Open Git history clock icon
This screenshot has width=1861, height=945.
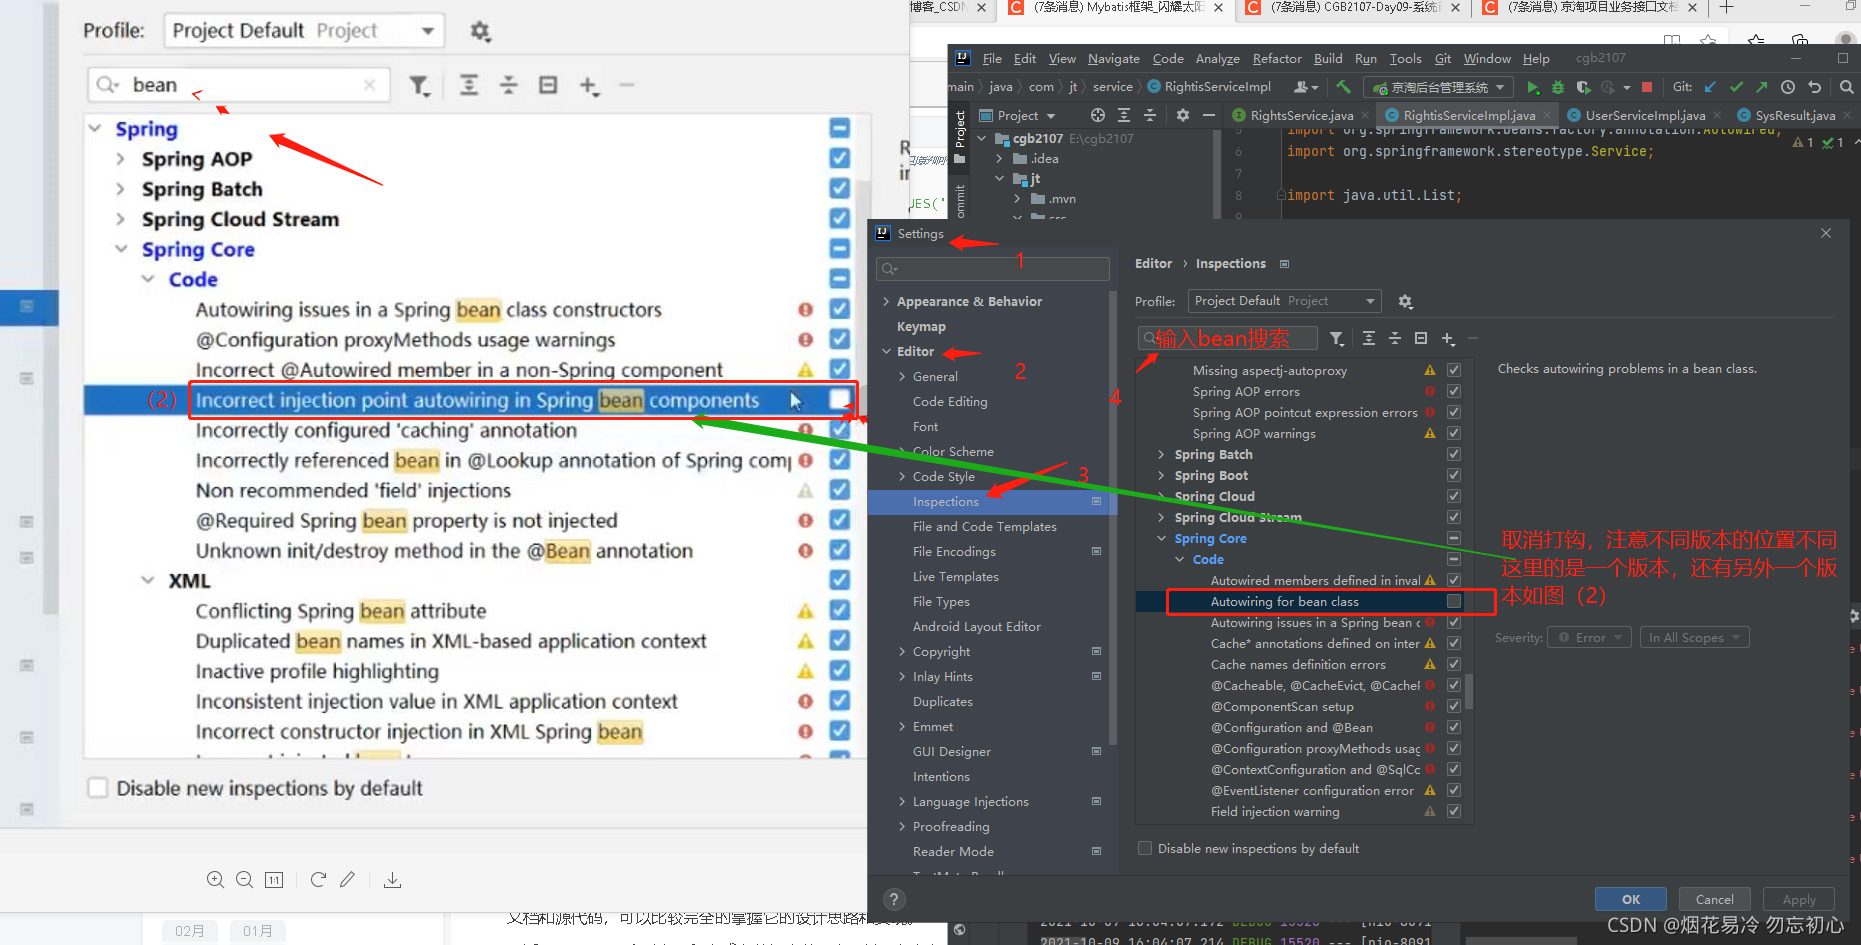point(1788,87)
